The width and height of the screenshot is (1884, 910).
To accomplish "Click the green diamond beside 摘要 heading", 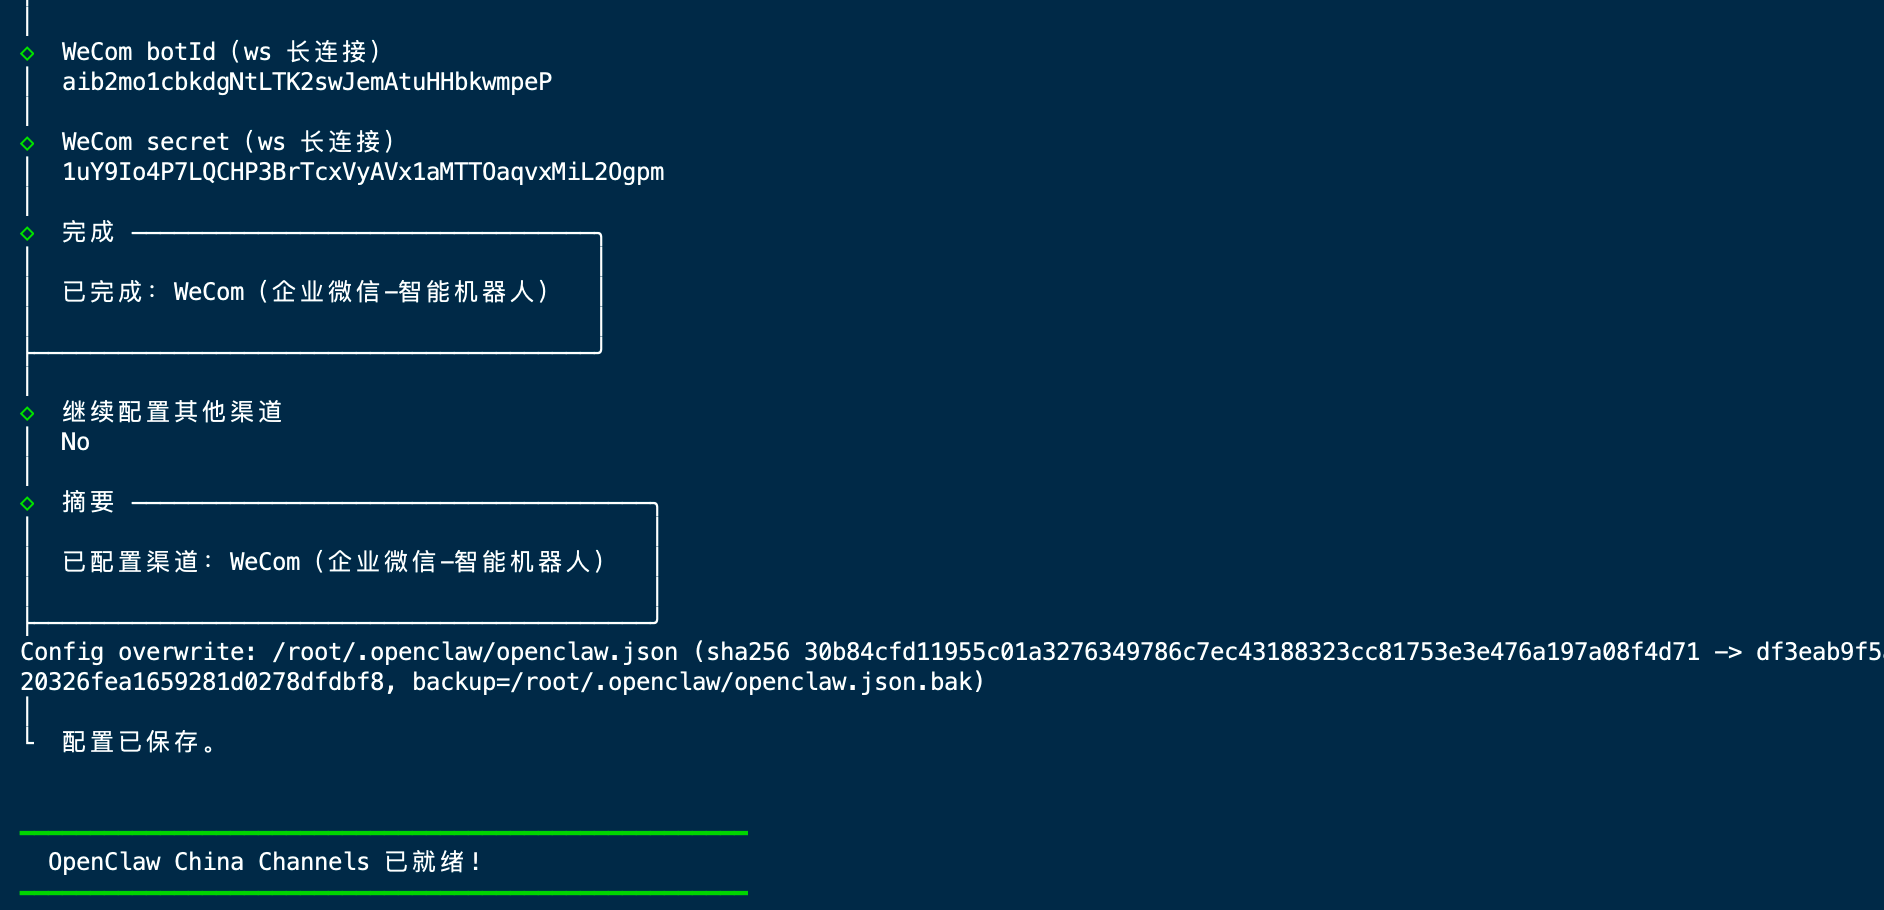I will point(27,503).
